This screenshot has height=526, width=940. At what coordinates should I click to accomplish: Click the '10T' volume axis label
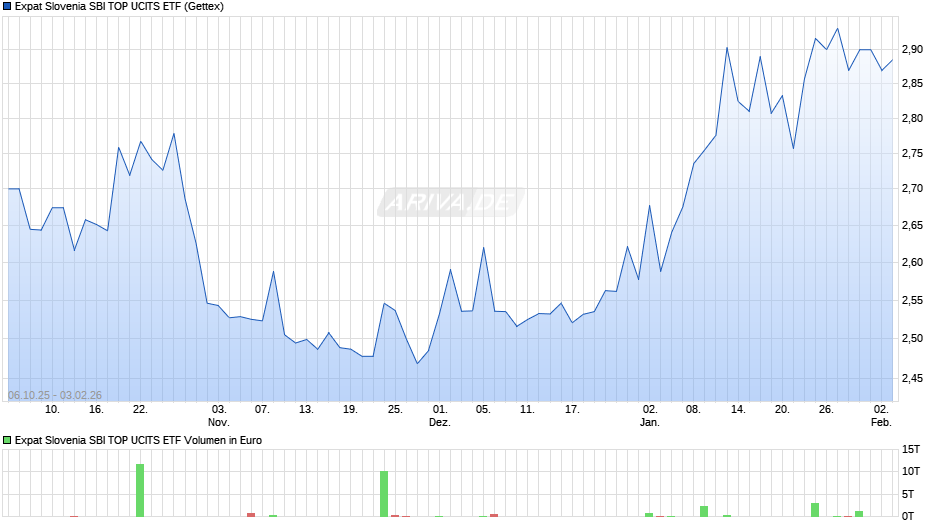coord(911,471)
